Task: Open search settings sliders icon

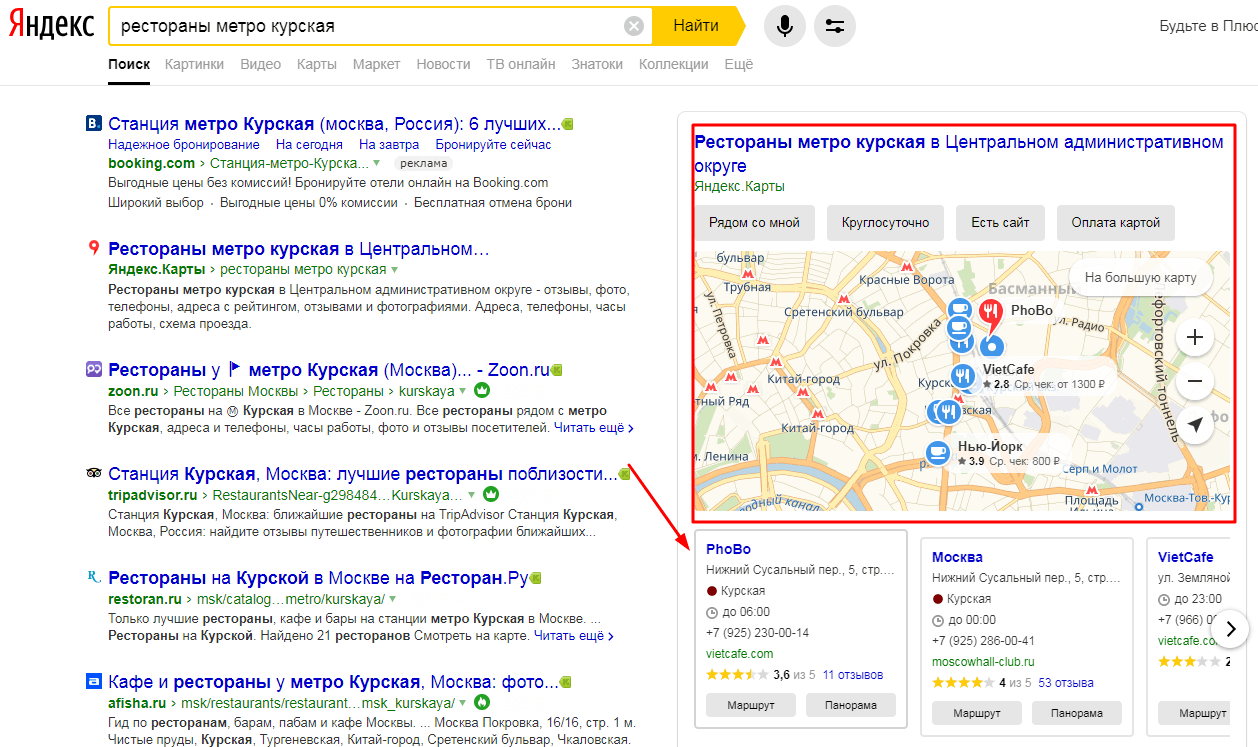Action: [x=835, y=26]
